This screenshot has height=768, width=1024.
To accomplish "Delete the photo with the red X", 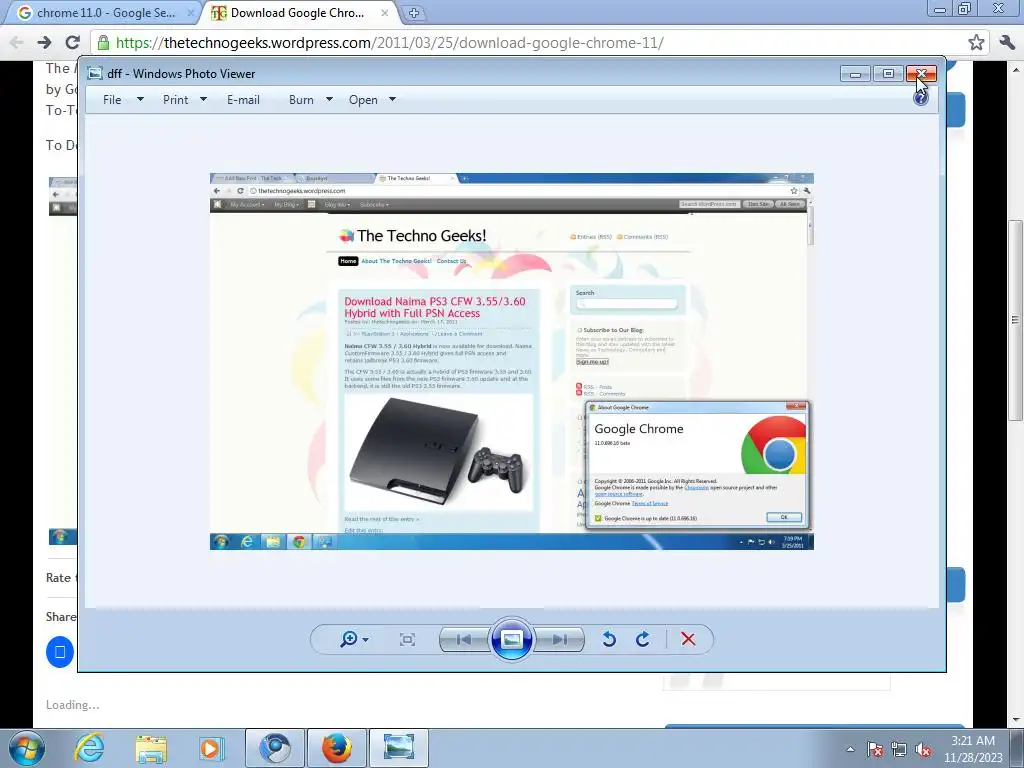I will (x=688, y=639).
